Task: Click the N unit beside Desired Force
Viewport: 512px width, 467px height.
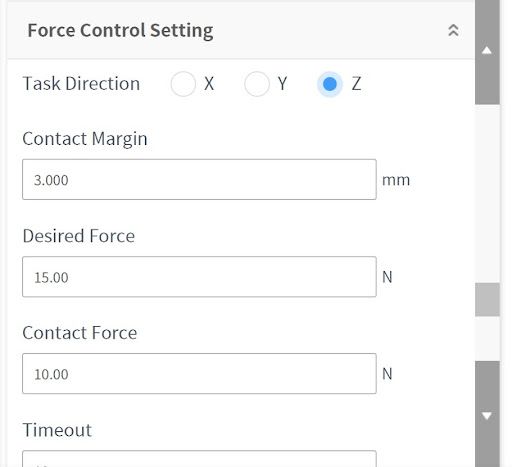Action: click(387, 277)
